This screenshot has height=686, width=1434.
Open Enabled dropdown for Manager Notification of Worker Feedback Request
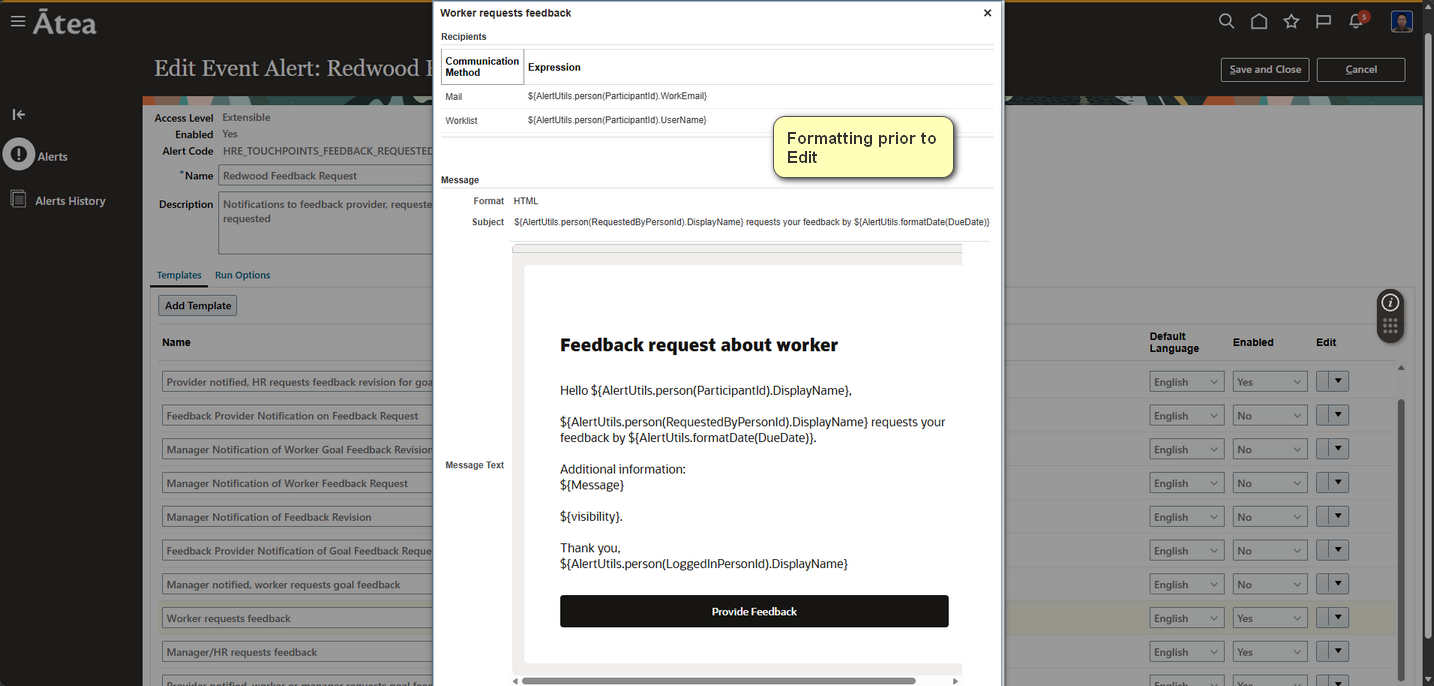1270,483
